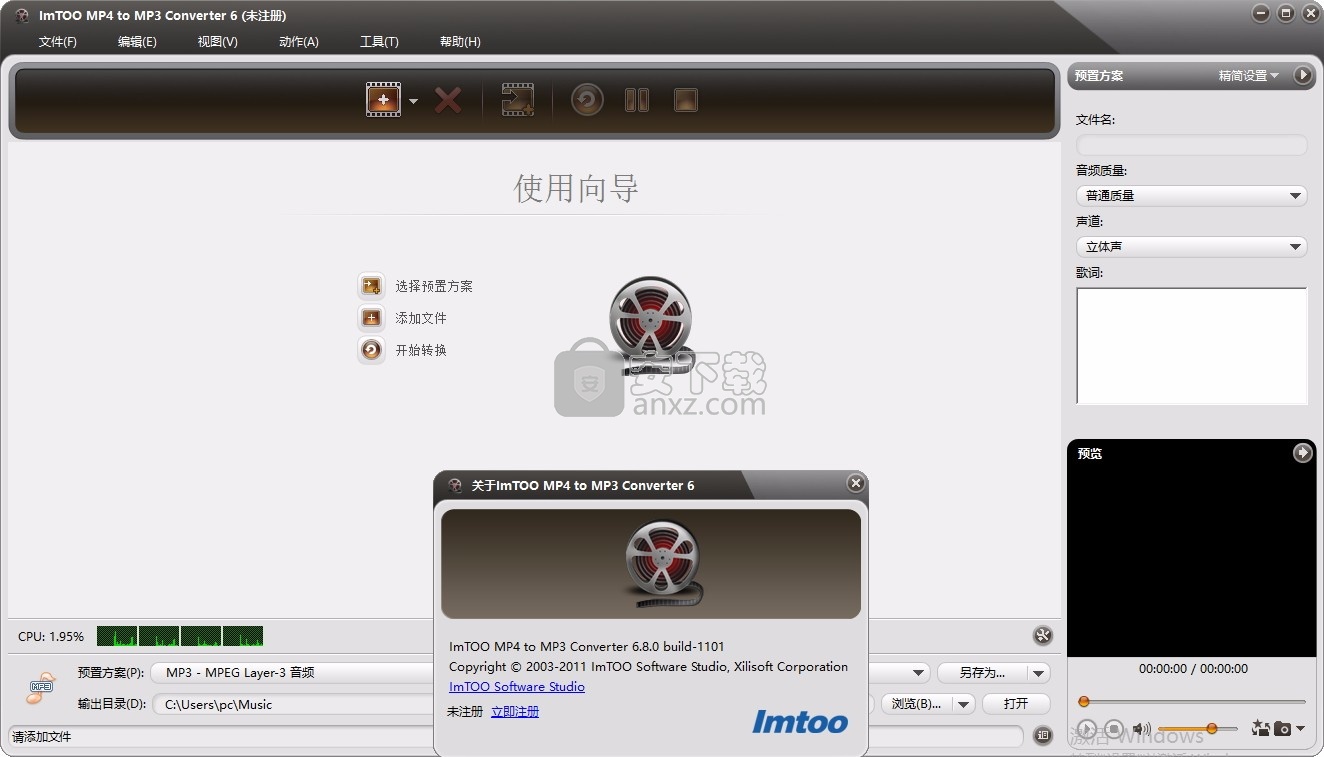This screenshot has height=757, width=1324.
Task: Click the camera snapshot icon under preview
Action: 1281,729
